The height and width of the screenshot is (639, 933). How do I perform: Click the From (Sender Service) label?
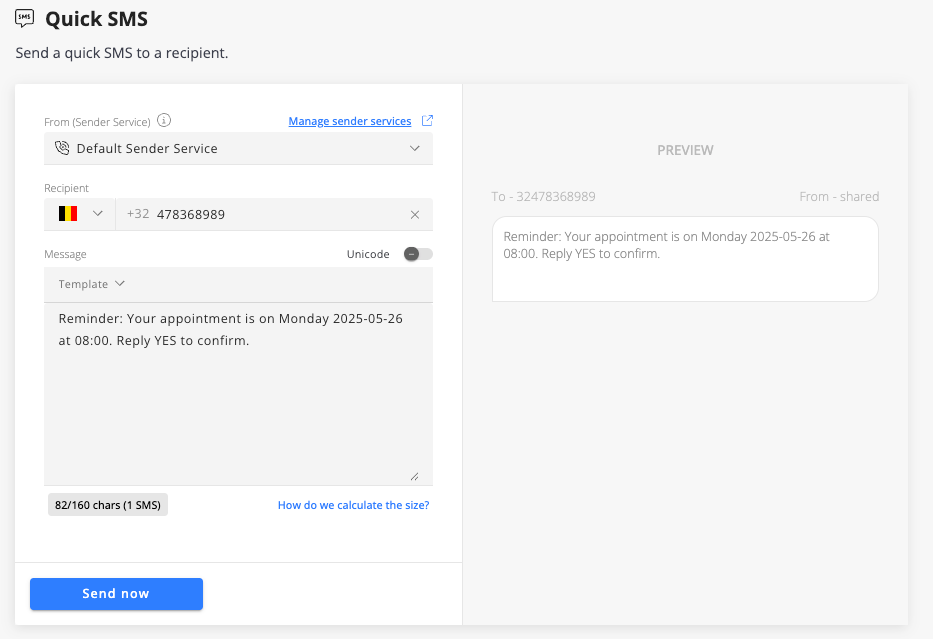tap(97, 122)
